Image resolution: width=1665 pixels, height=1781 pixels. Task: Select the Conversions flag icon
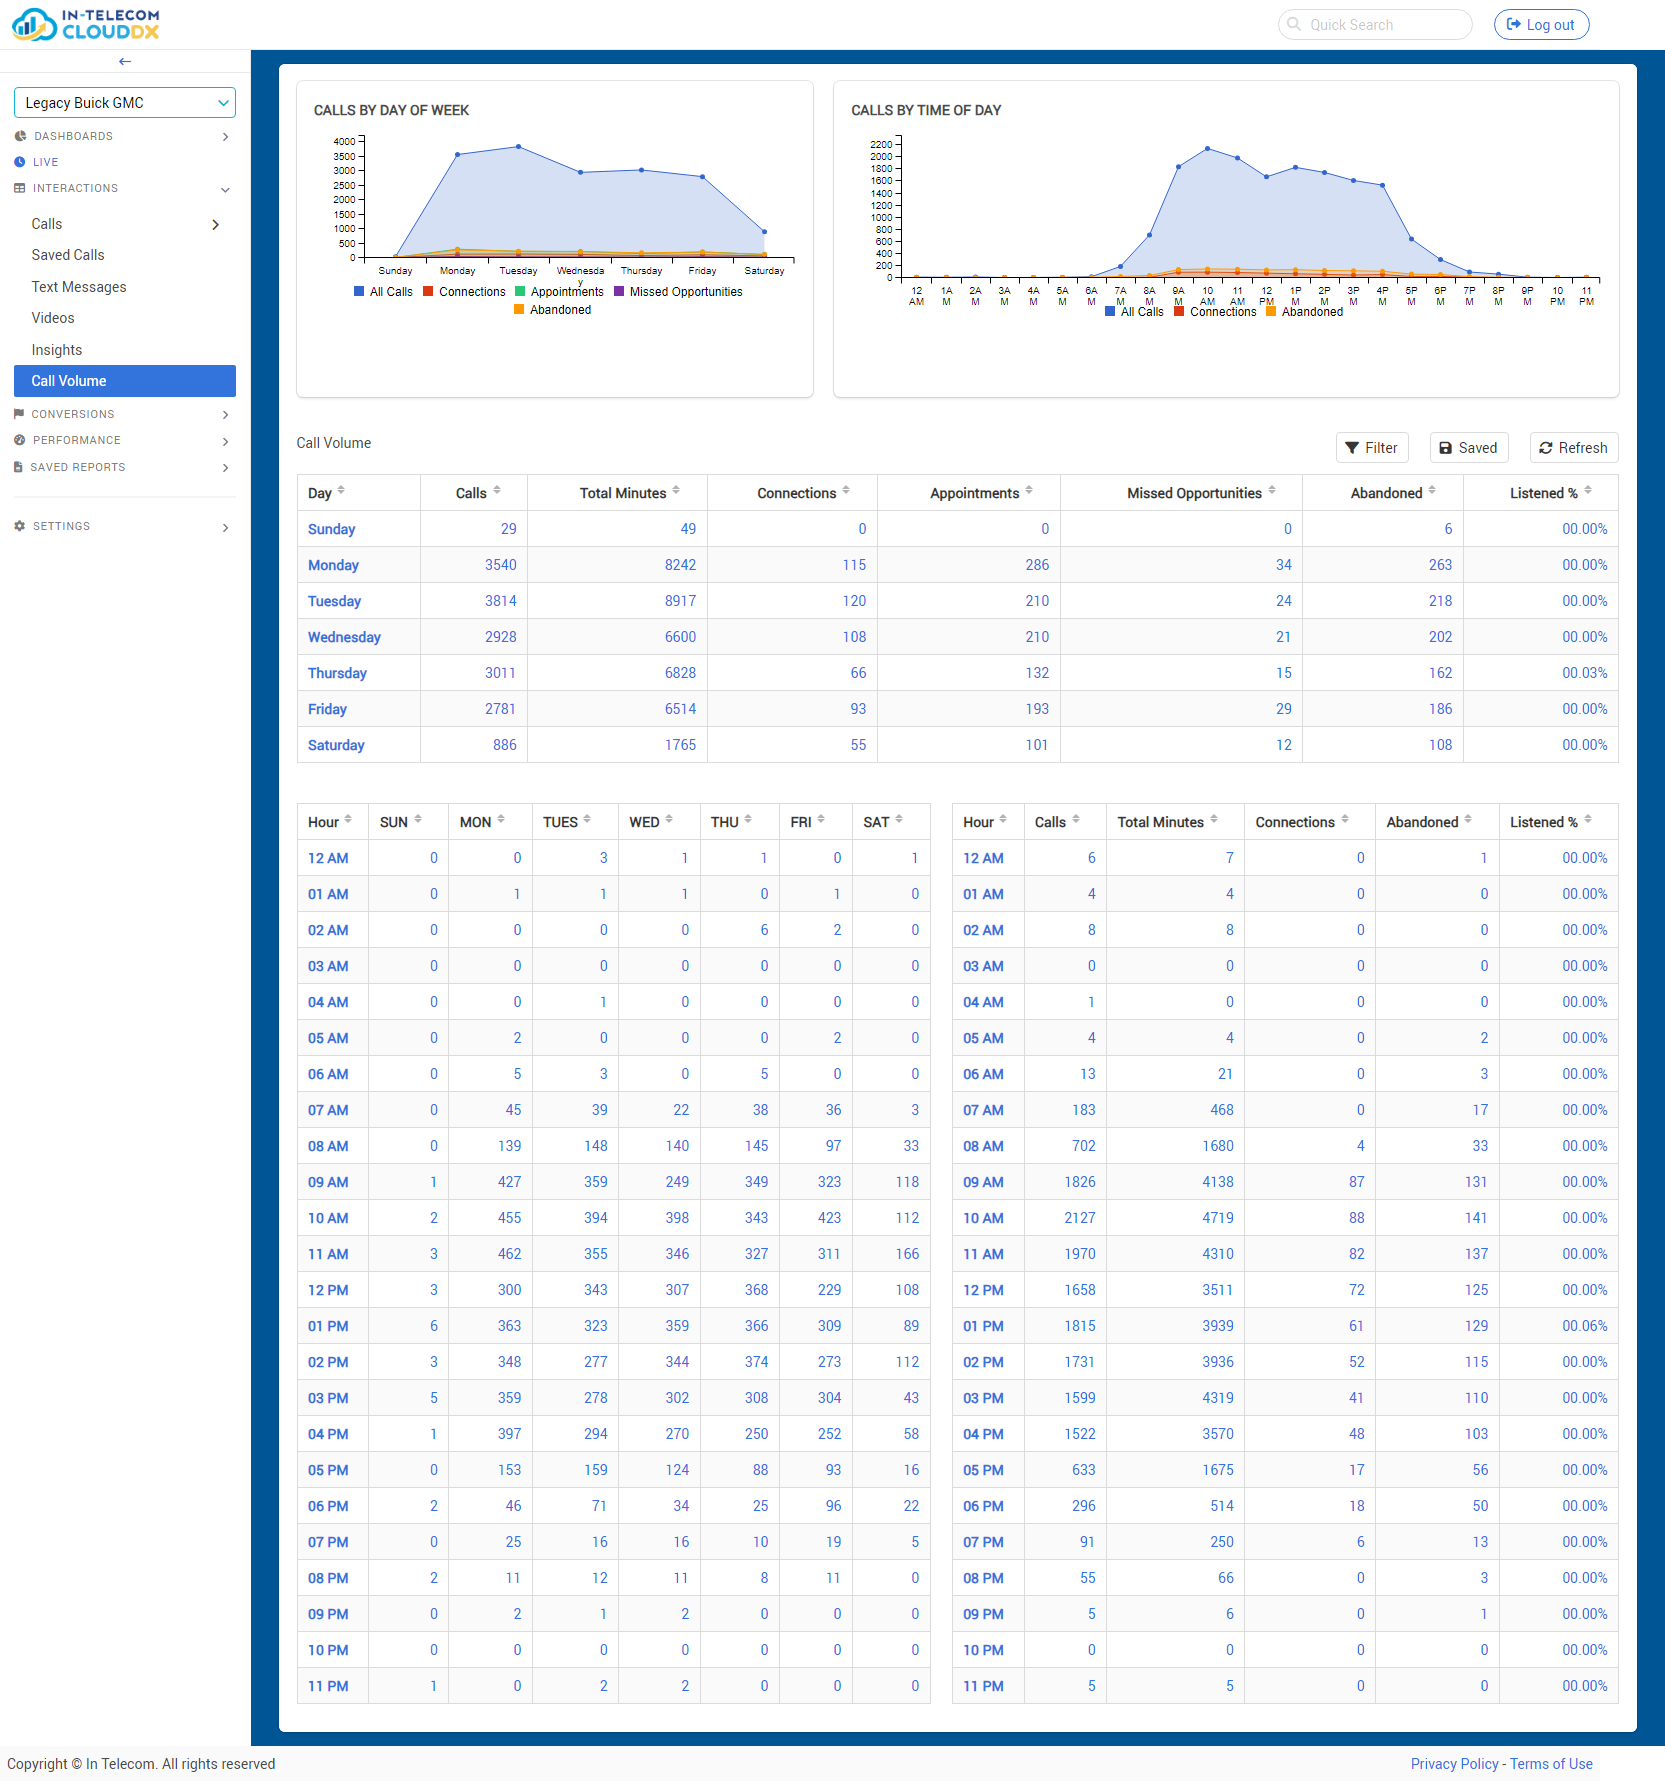tap(18, 414)
